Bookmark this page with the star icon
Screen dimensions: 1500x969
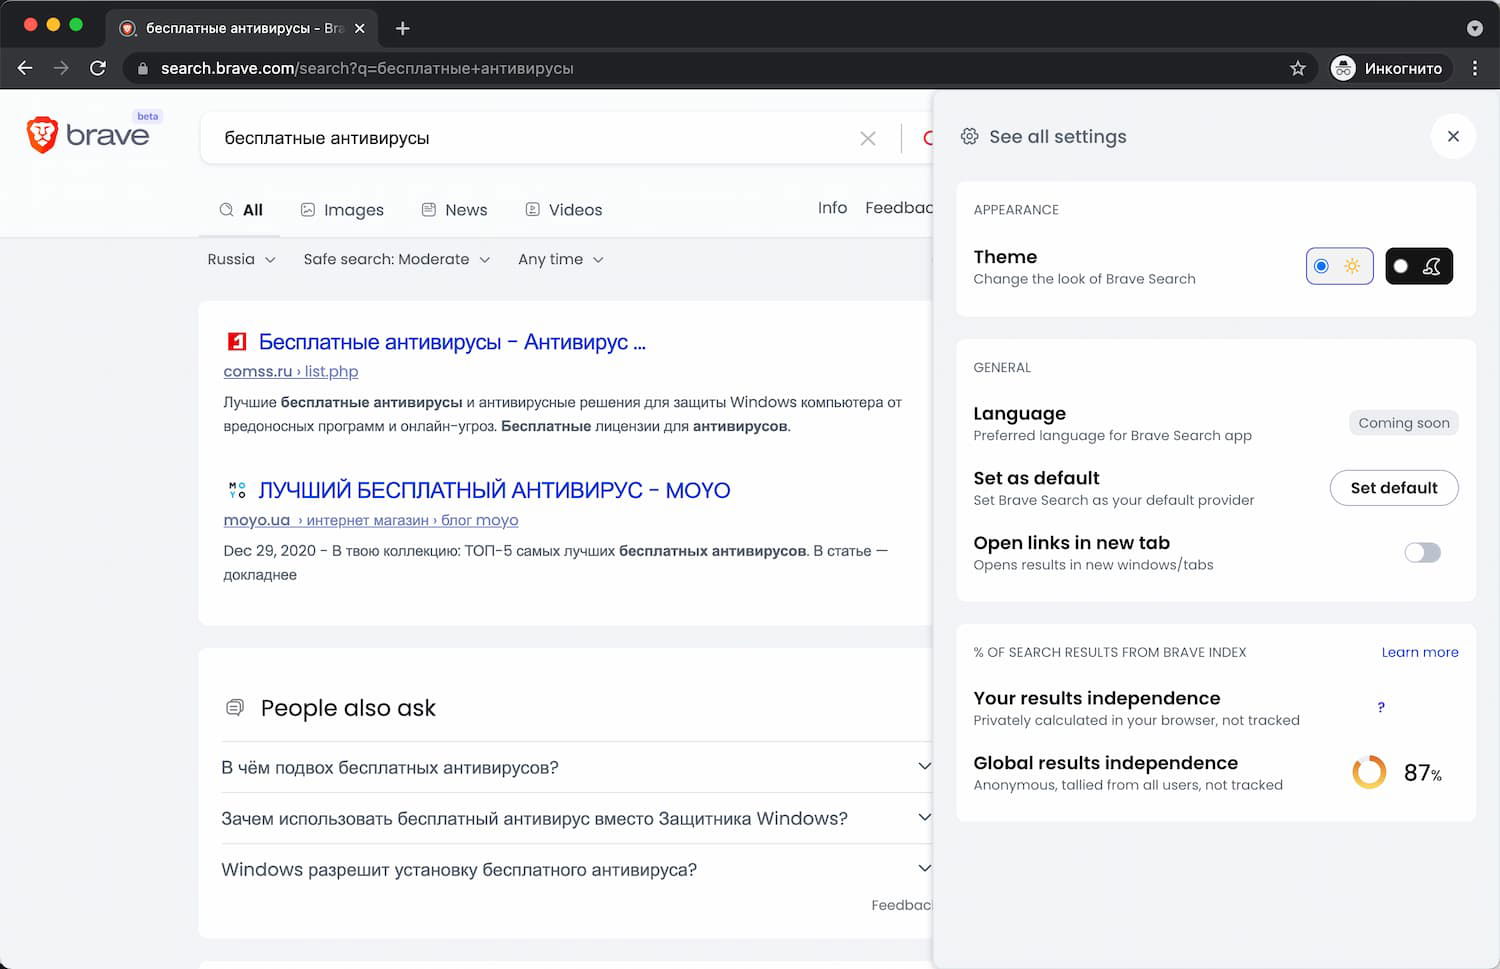(1298, 68)
